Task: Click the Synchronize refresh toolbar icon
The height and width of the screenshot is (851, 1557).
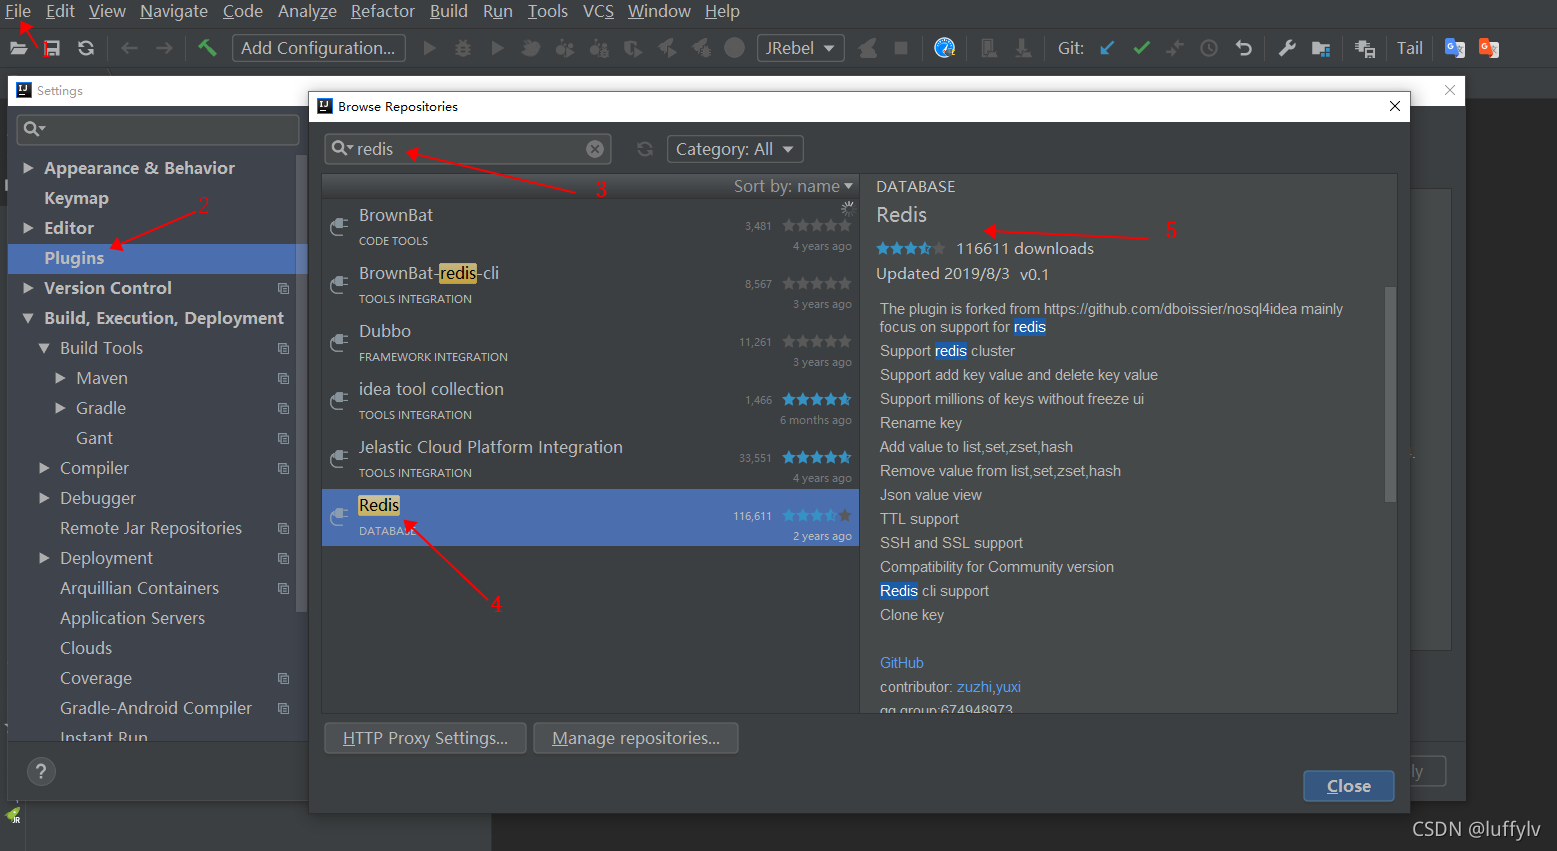Action: [x=86, y=48]
